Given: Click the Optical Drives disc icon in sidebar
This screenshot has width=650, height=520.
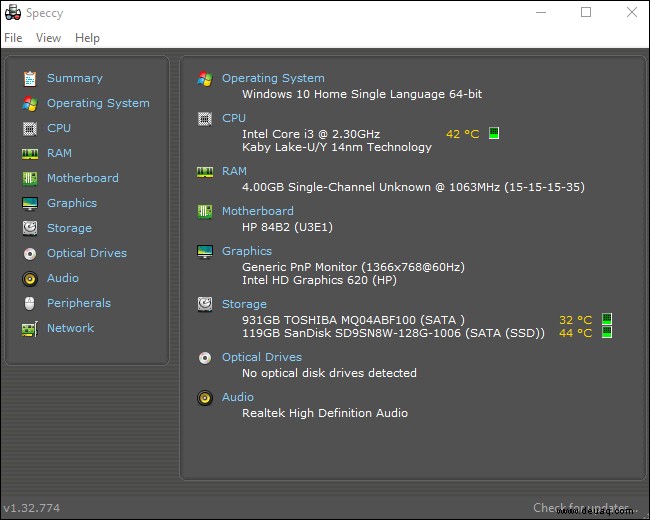Looking at the screenshot, I should click(x=30, y=253).
